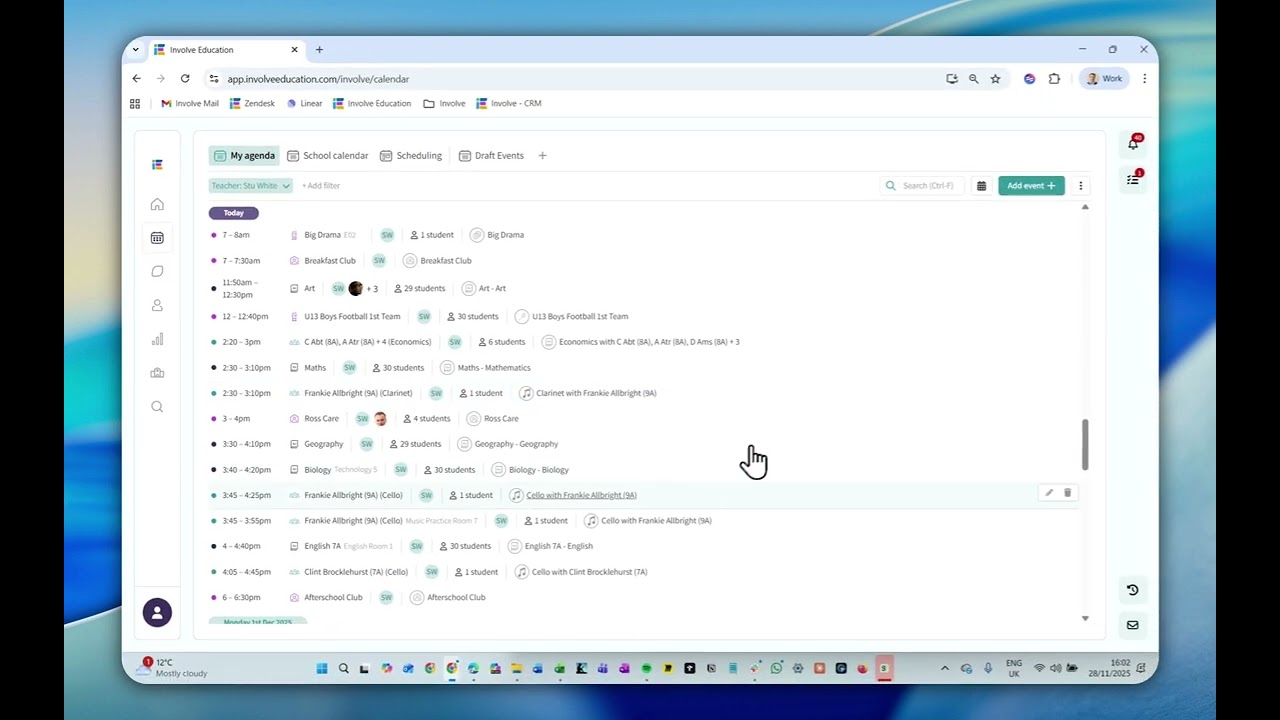Show hidden system tray icons chevron
This screenshot has width=1280, height=720.
point(944,668)
